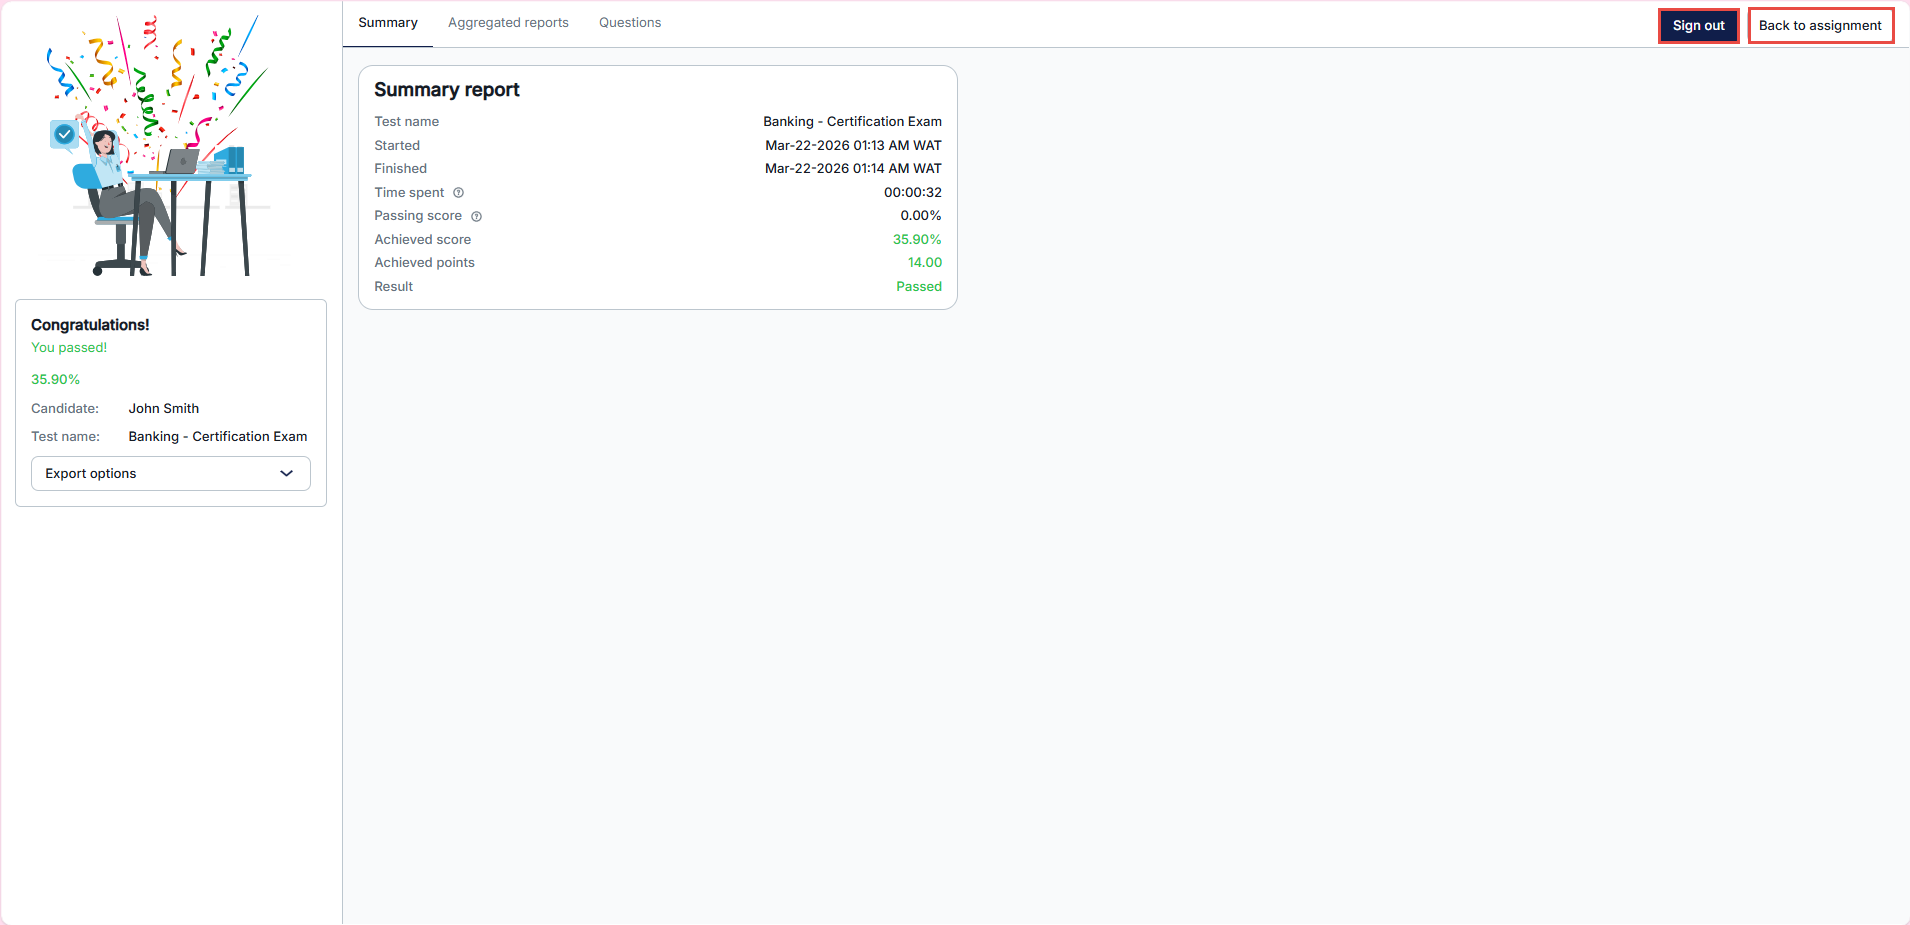The height and width of the screenshot is (925, 1910).
Task: Click the Time spent info icon
Action: (458, 193)
